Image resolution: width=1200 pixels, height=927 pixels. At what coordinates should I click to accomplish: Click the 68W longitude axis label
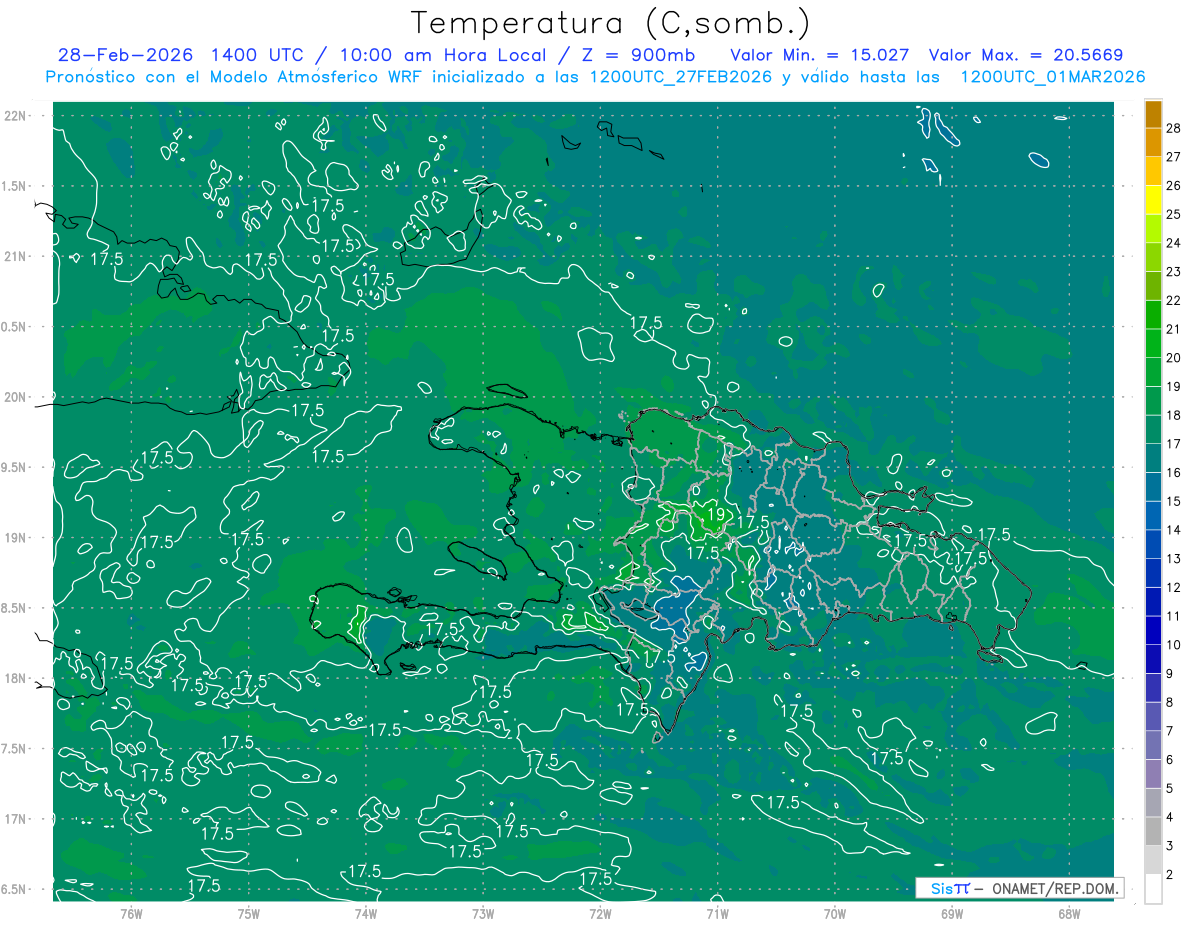(1068, 913)
